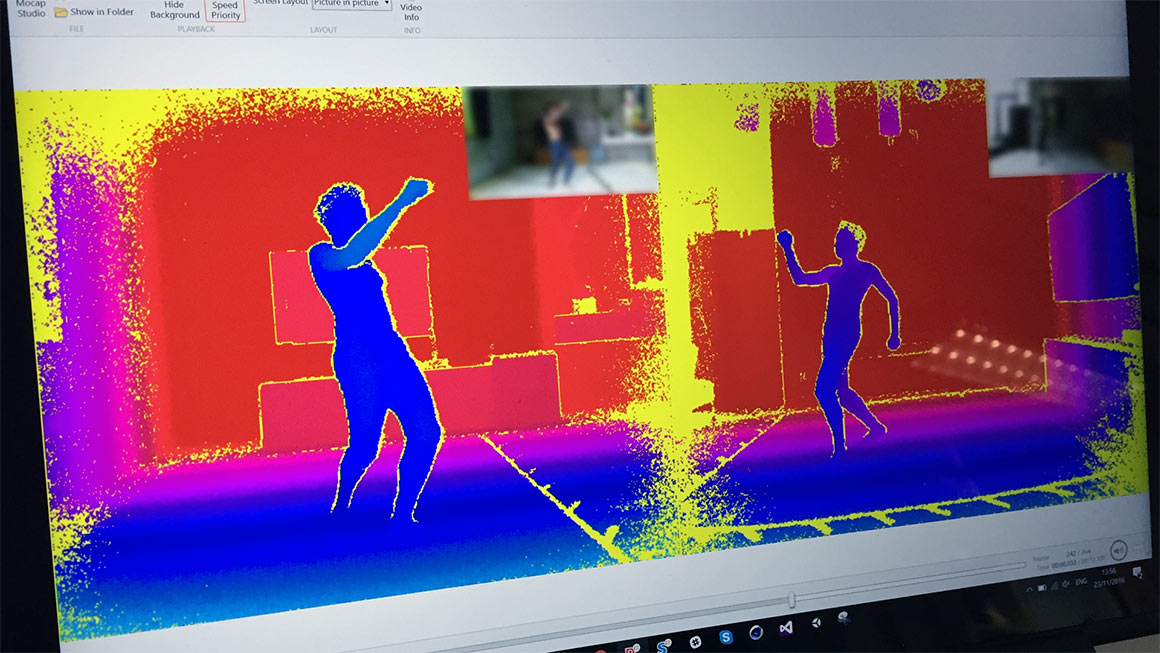Click the Show in Folder folder icon
The width and height of the screenshot is (1160, 653).
pyautogui.click(x=61, y=12)
